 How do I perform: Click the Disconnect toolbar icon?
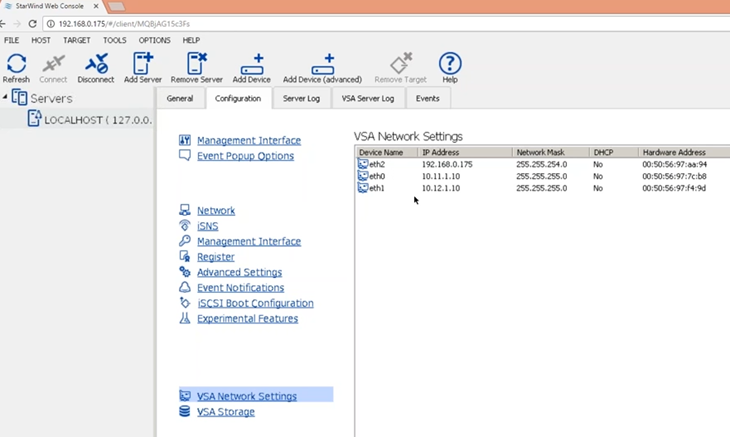[x=96, y=64]
